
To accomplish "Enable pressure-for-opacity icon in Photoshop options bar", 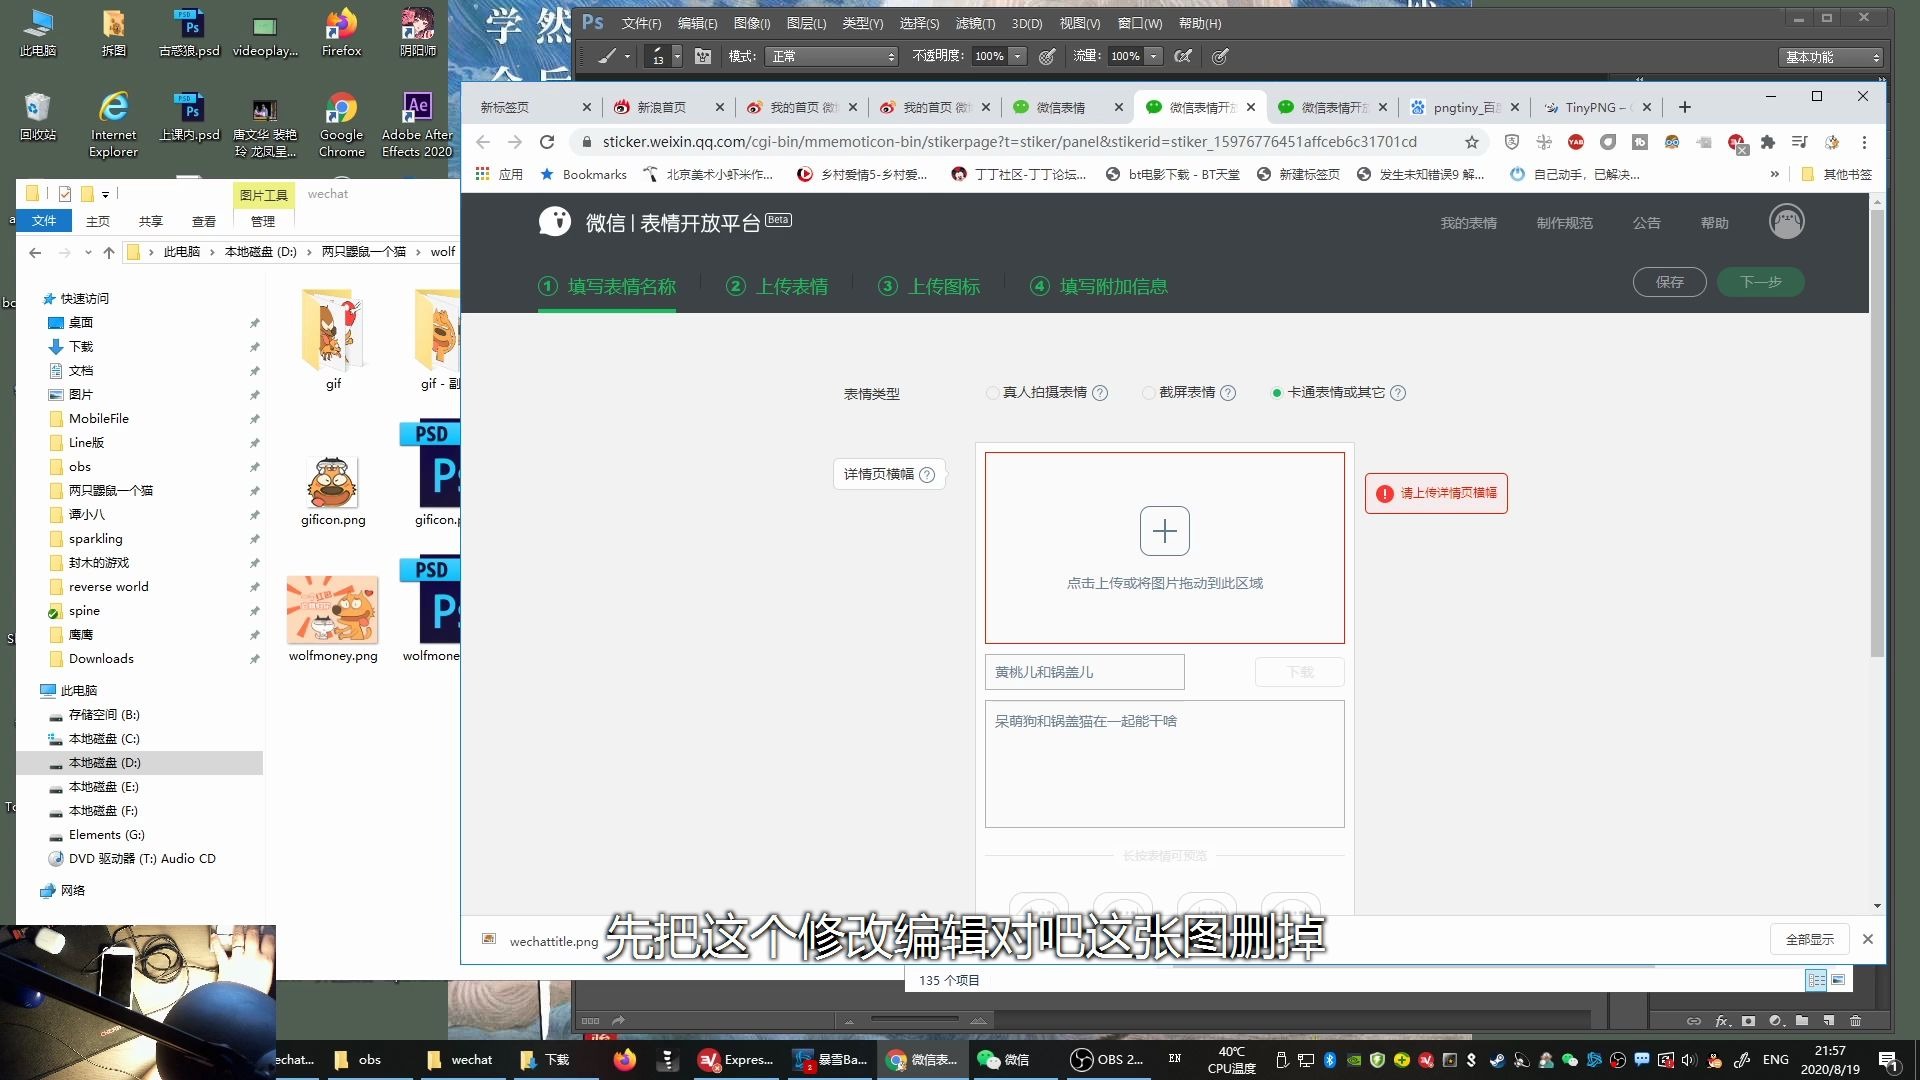I will point(1047,57).
